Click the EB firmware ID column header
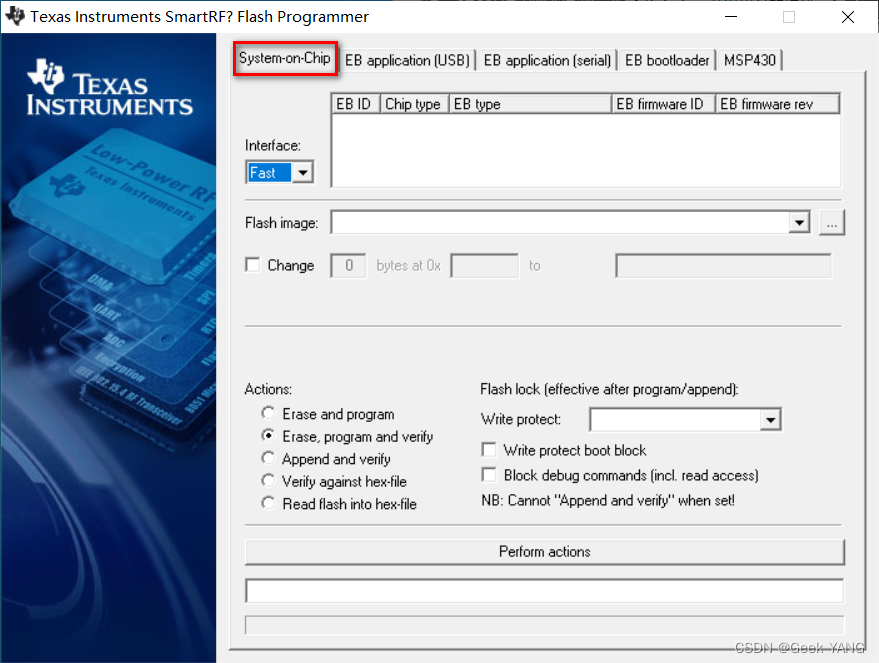Image resolution: width=879 pixels, height=663 pixels. click(x=663, y=104)
